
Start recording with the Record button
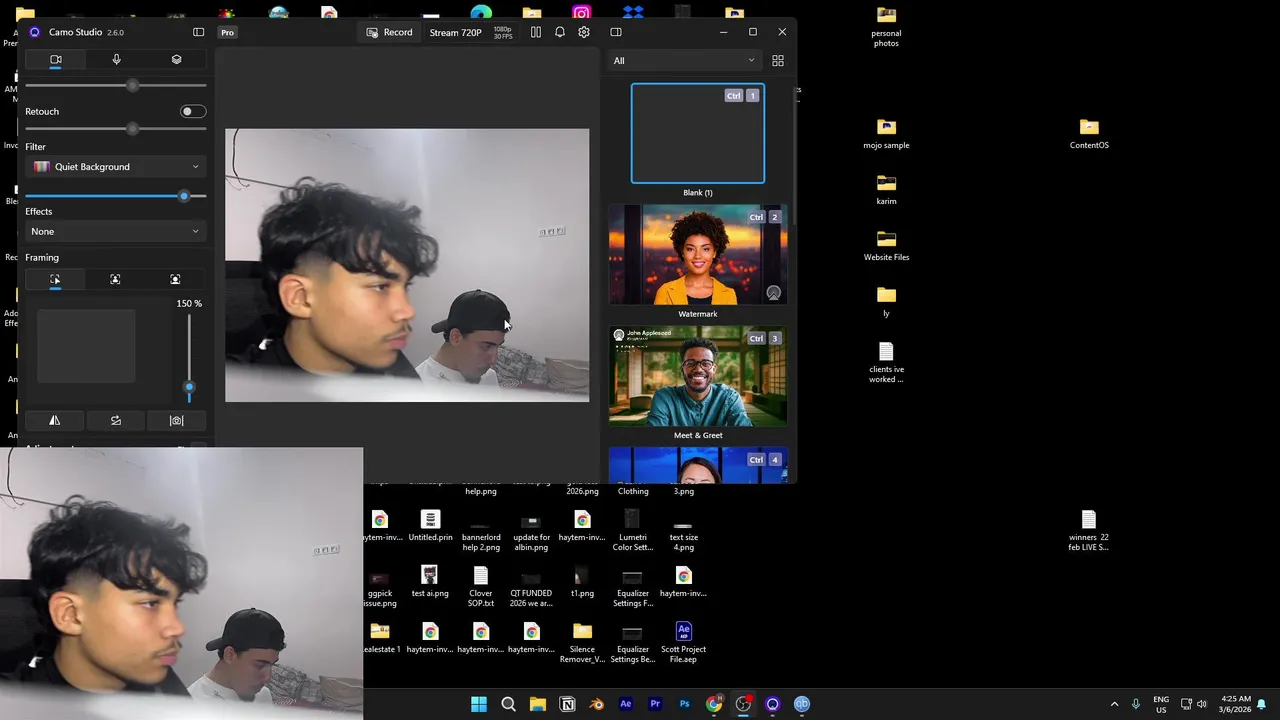tap(389, 32)
